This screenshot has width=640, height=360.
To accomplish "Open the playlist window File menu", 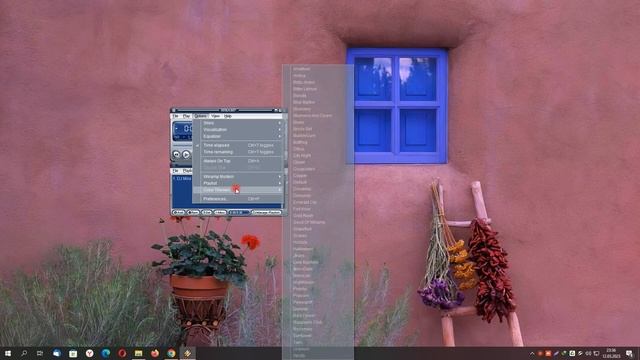I will tap(176, 171).
